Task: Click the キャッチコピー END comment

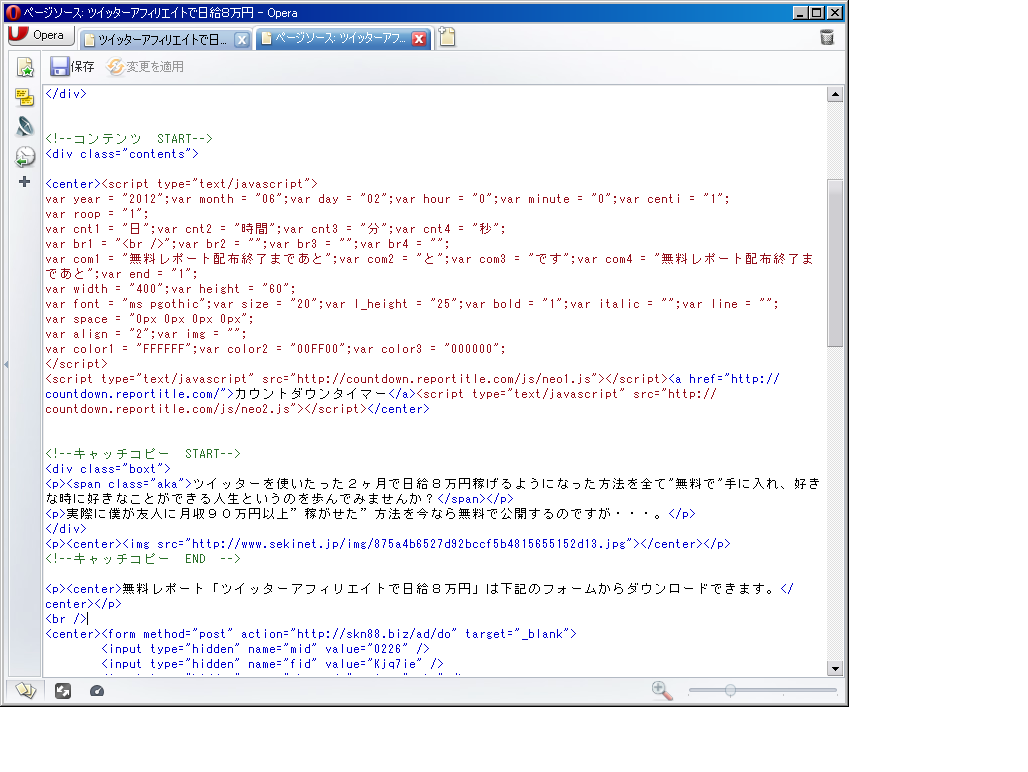Action: point(143,559)
